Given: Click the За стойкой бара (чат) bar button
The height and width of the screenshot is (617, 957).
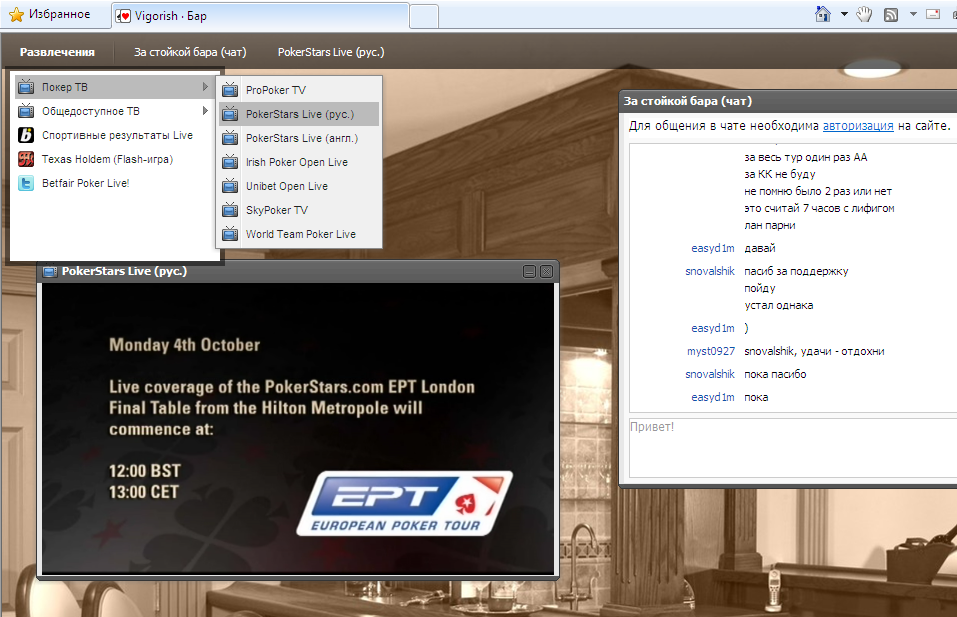Looking at the screenshot, I should coord(190,52).
